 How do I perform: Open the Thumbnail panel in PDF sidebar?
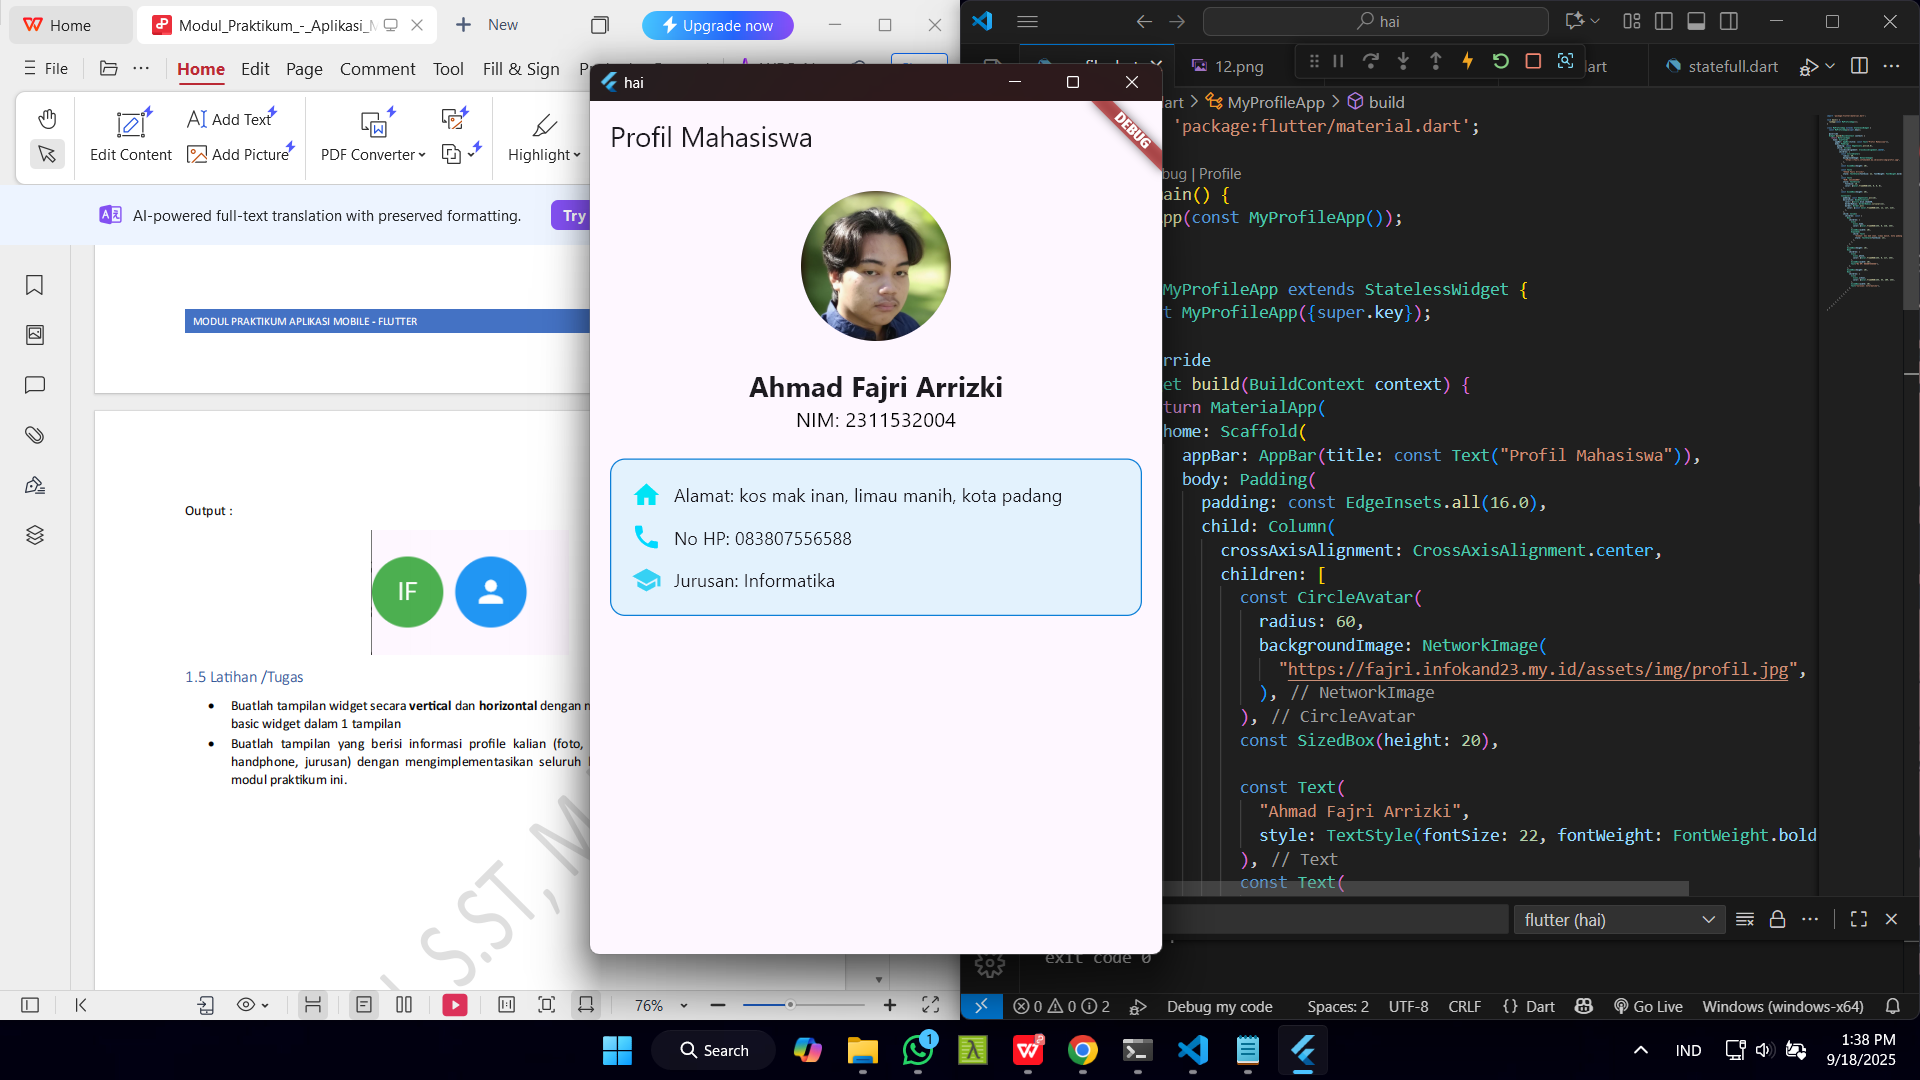[x=35, y=335]
